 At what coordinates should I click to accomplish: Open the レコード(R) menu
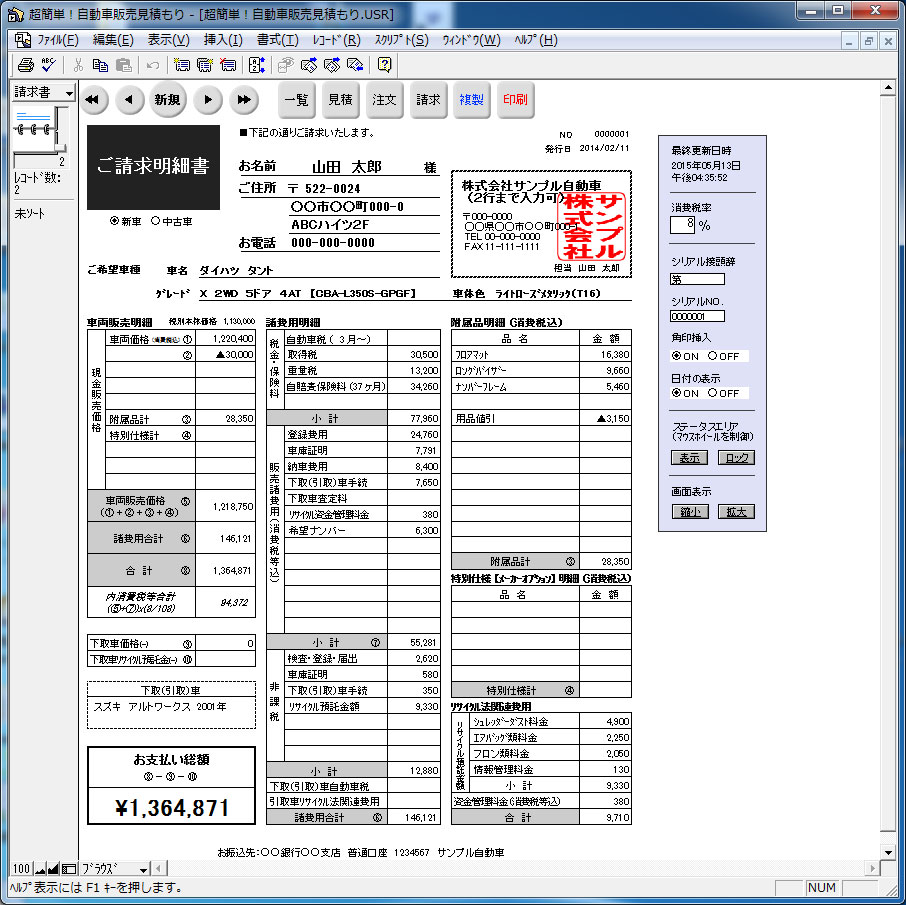336,40
